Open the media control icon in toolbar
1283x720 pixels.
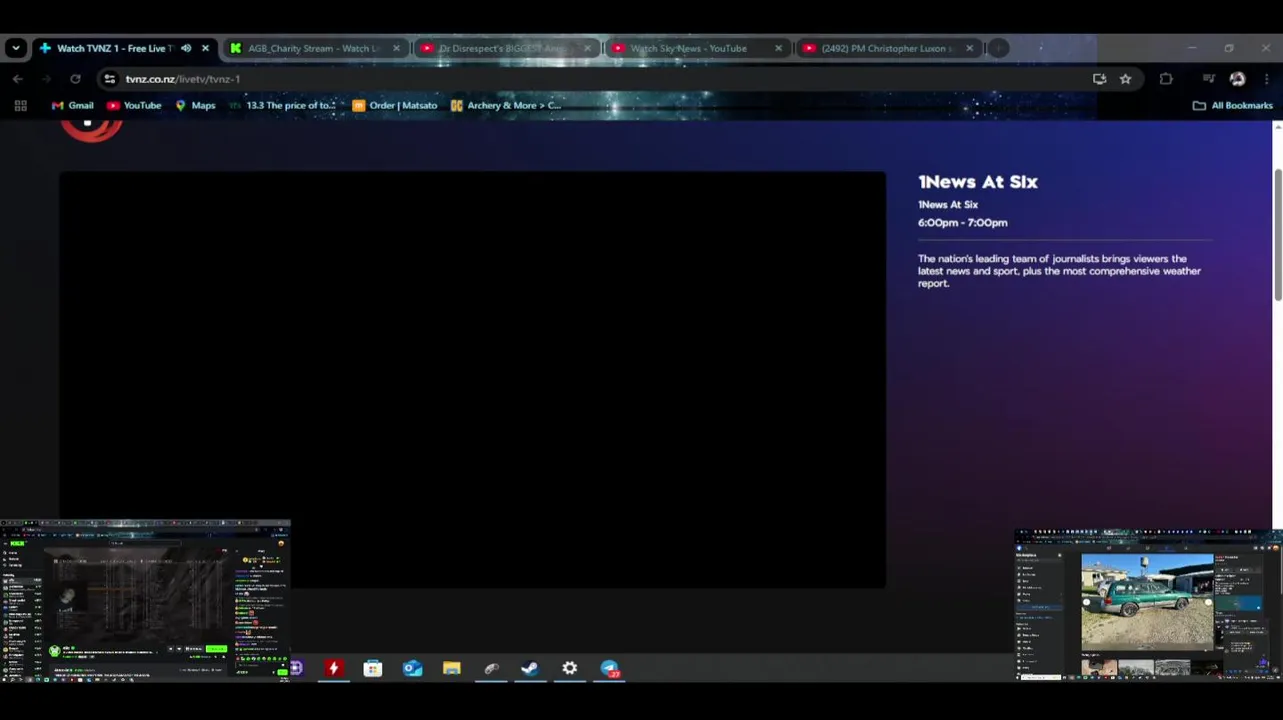coord(1209,79)
